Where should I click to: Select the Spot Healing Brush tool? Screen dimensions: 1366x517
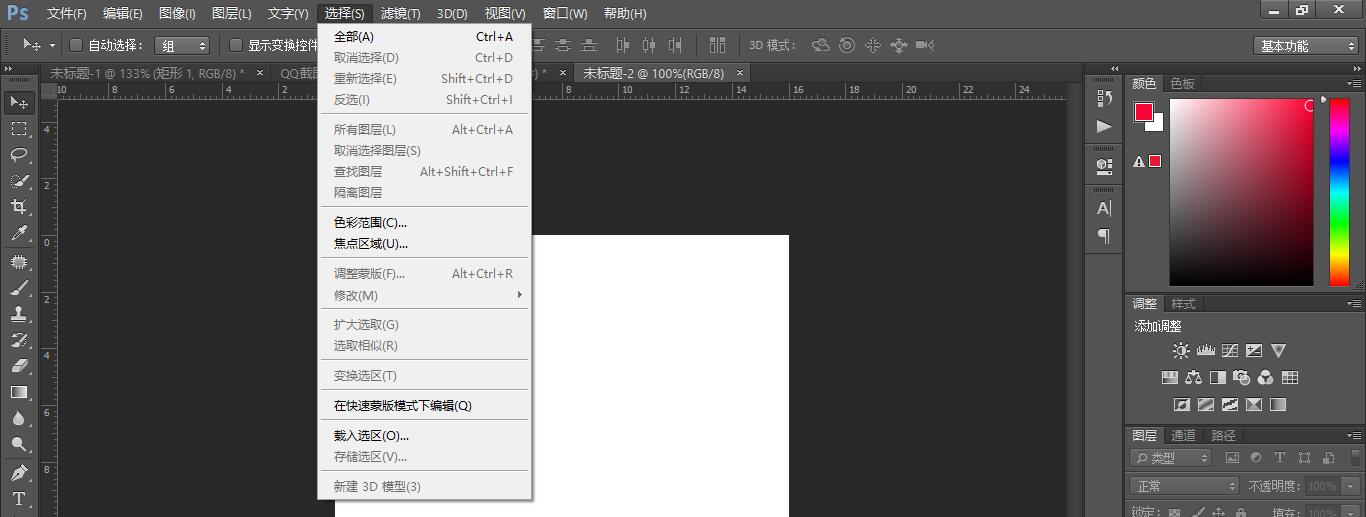click(19, 262)
